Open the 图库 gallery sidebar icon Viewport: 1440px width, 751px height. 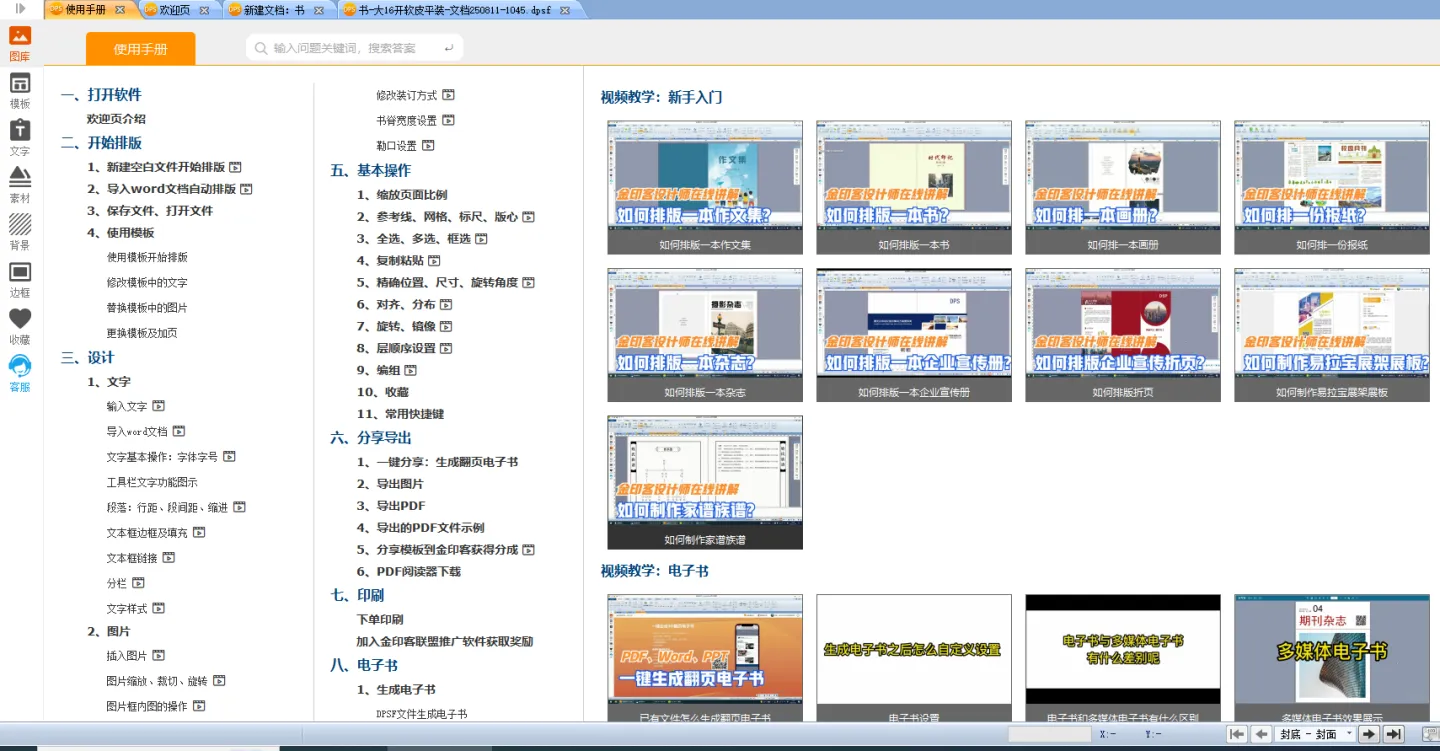click(x=20, y=42)
